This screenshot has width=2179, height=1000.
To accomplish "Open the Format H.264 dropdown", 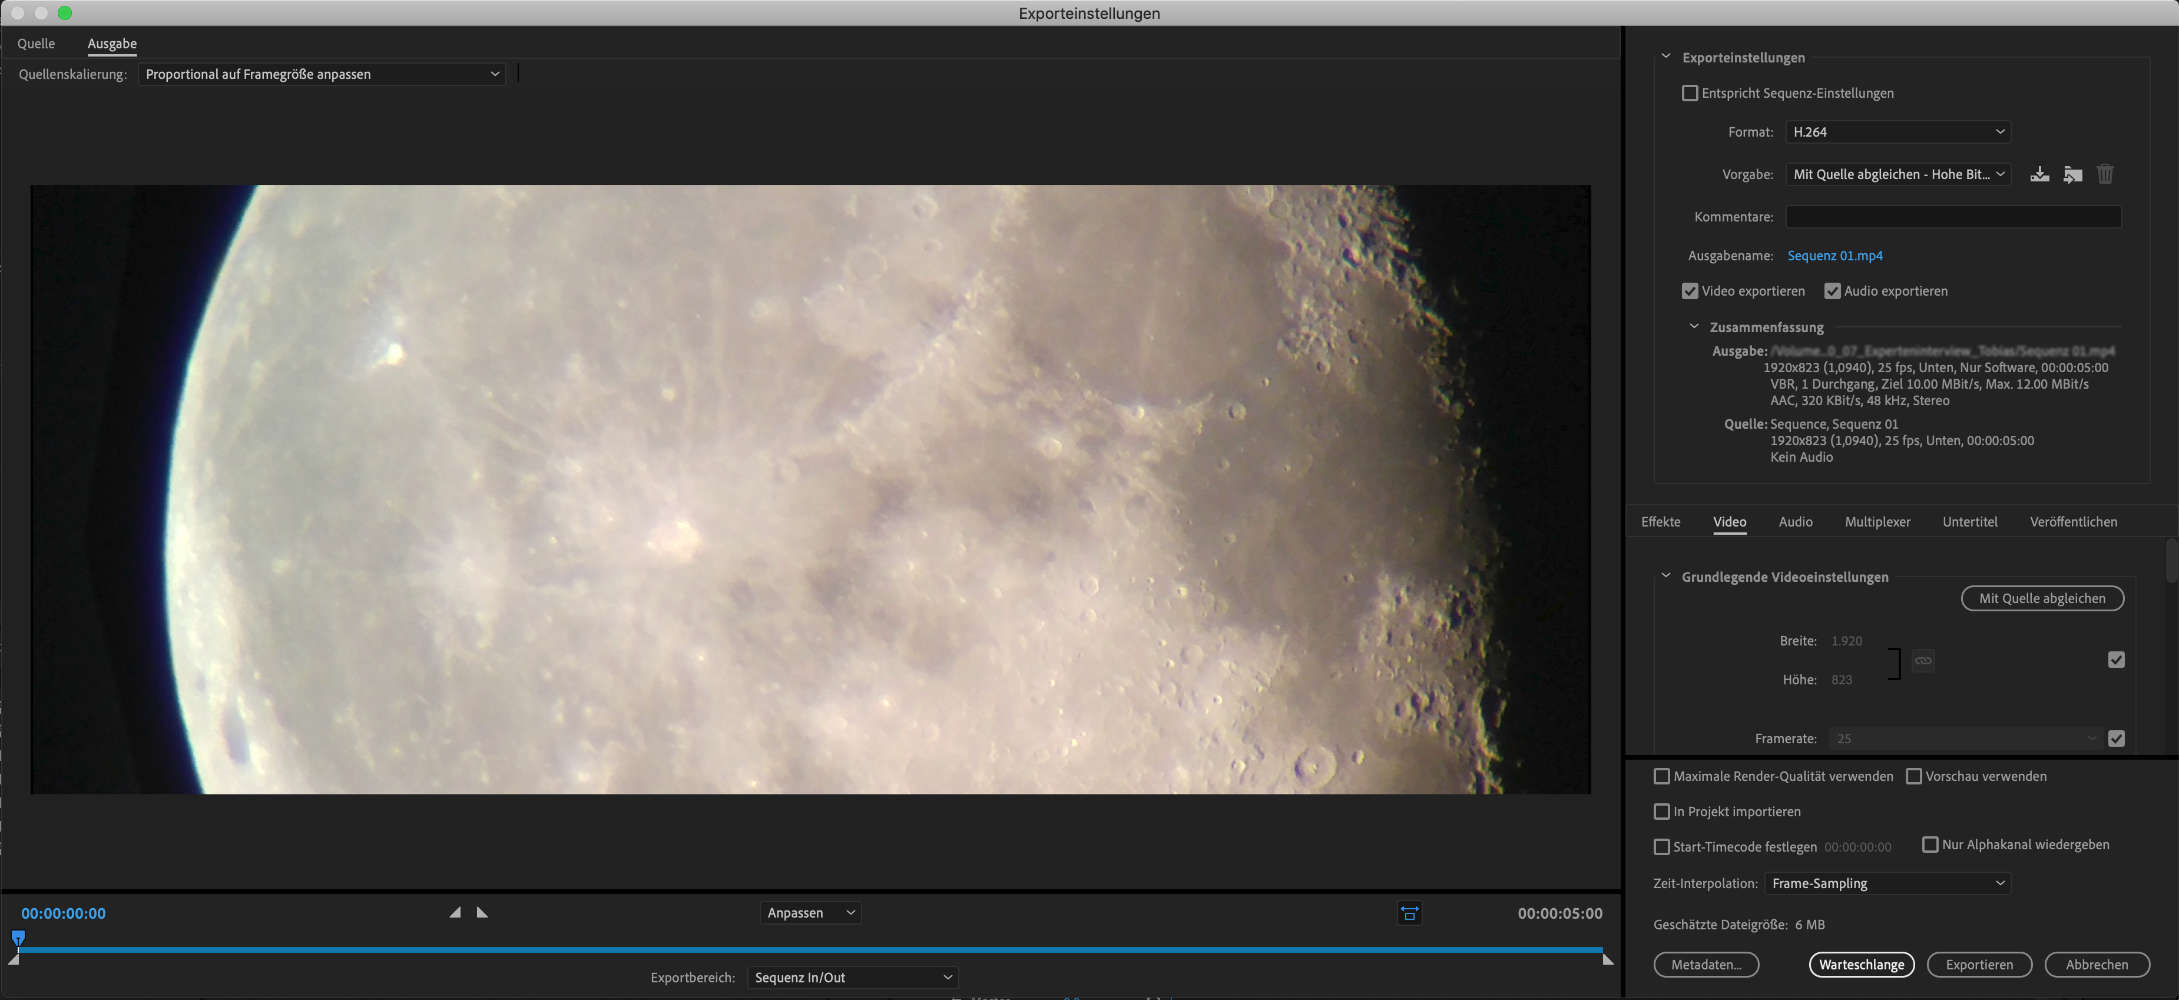I will click(x=1897, y=132).
